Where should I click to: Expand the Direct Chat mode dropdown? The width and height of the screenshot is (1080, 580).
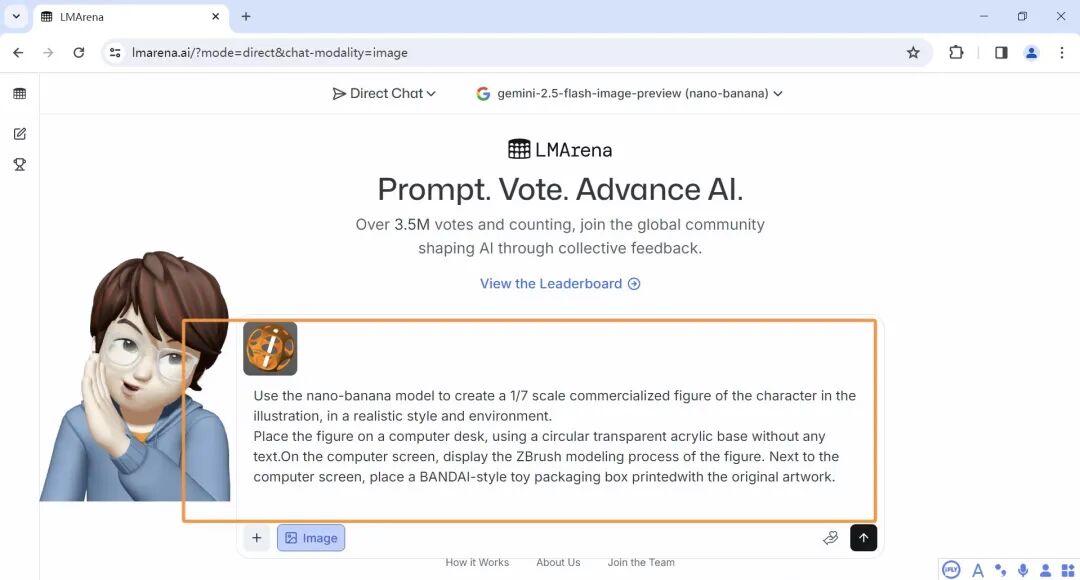coord(385,94)
